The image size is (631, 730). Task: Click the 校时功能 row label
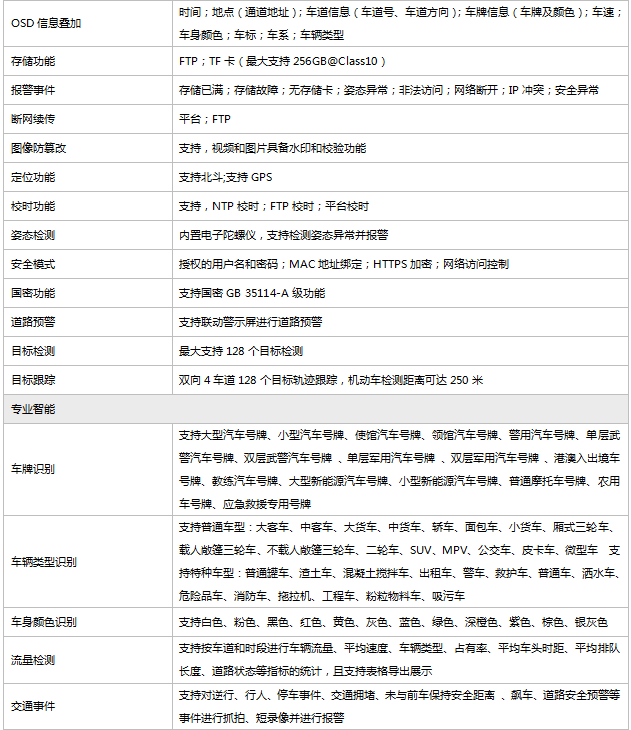pyautogui.click(x=32, y=206)
